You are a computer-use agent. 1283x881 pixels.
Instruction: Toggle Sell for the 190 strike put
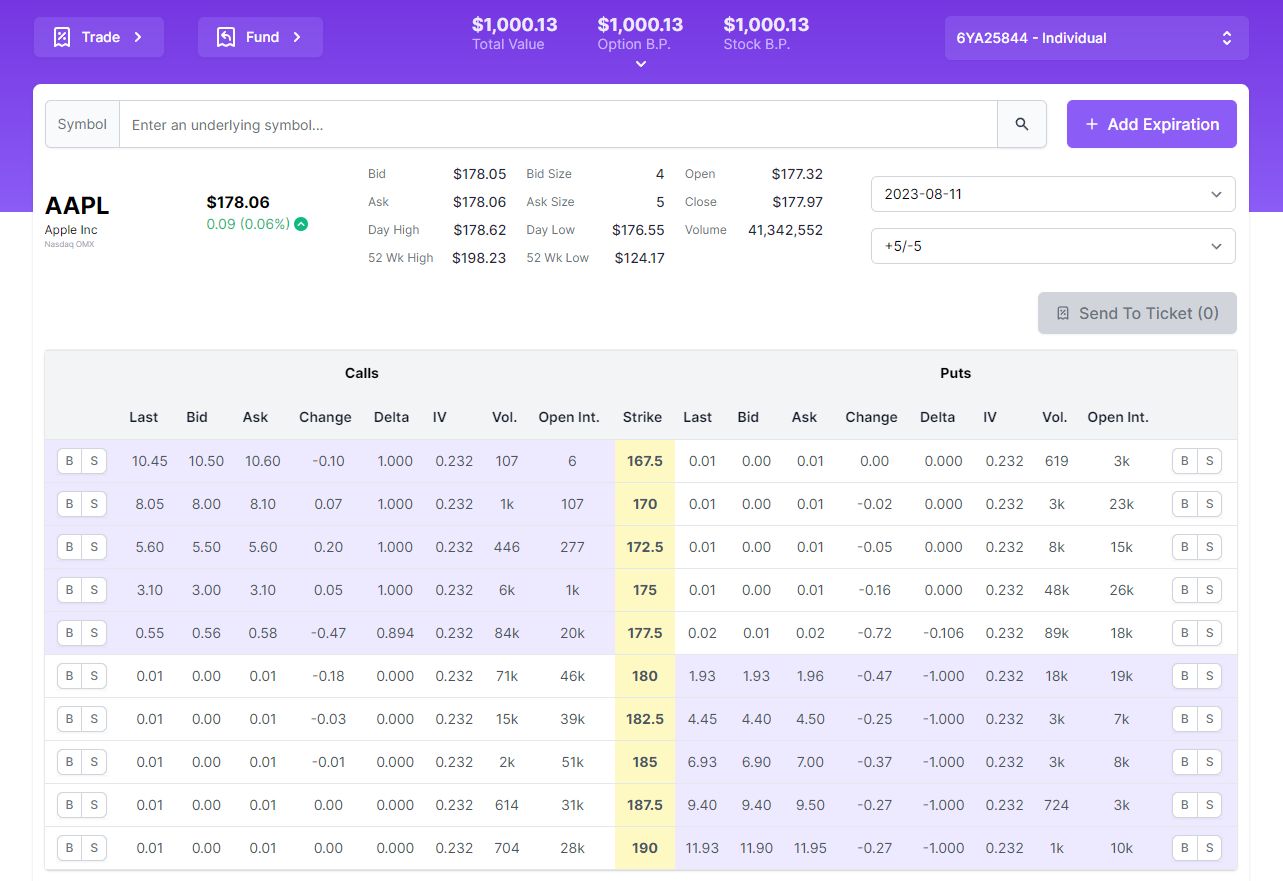tap(1209, 849)
